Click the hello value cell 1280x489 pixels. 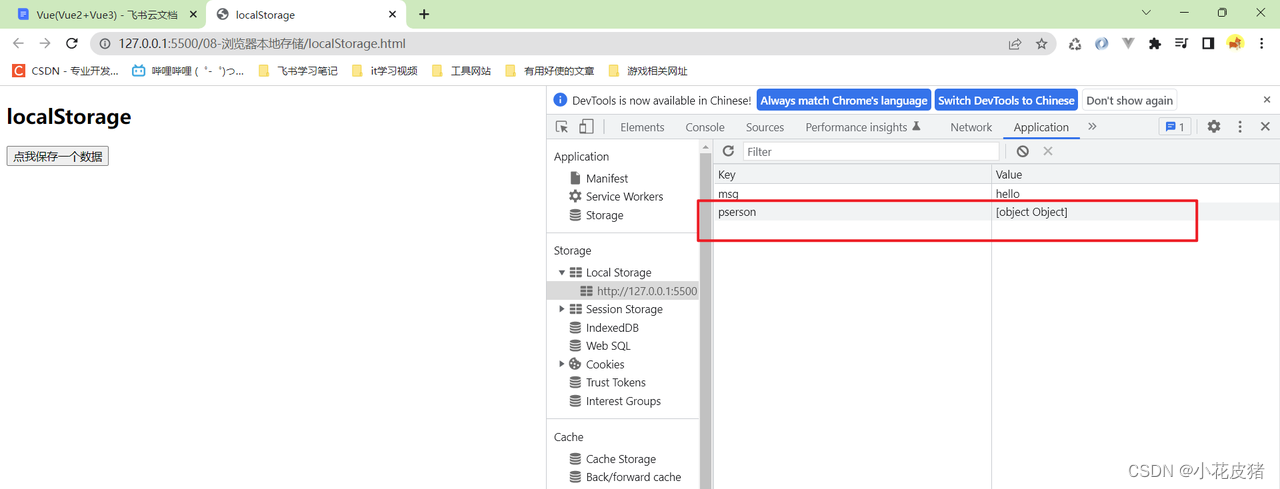(x=1135, y=194)
